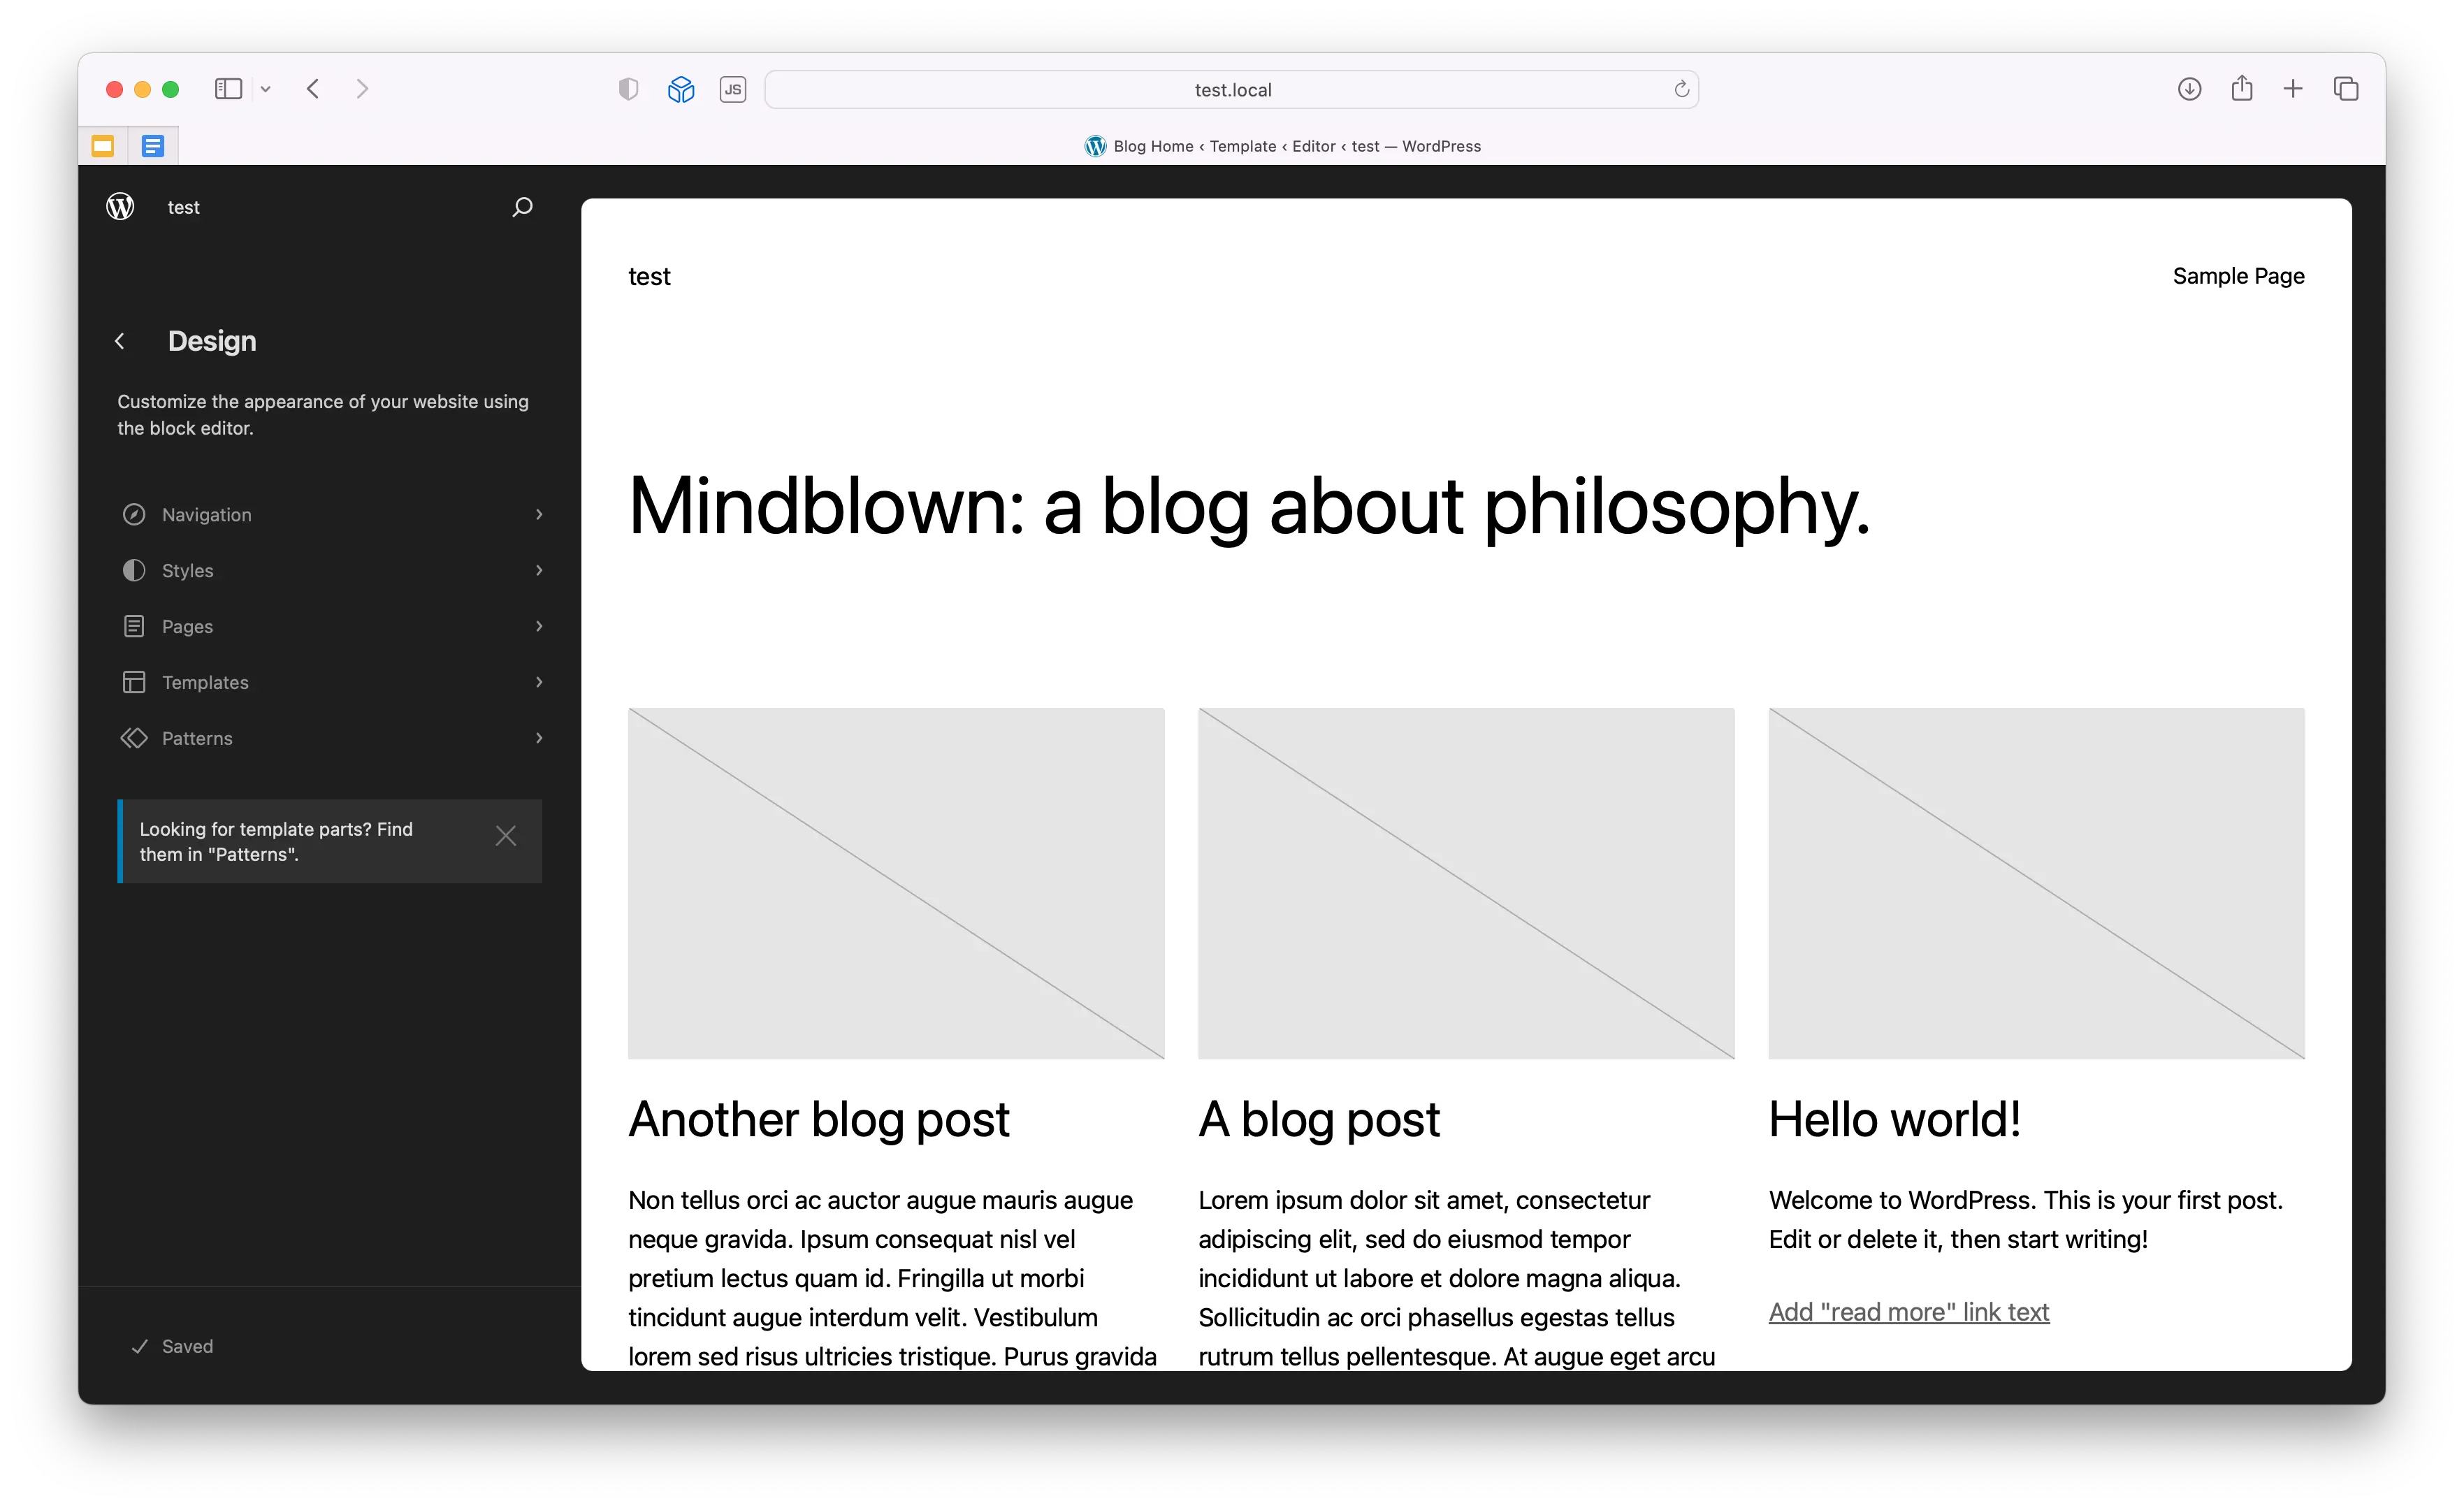This screenshot has width=2464, height=1508.
Task: Go forward with the Safari forward arrow
Action: 362,89
